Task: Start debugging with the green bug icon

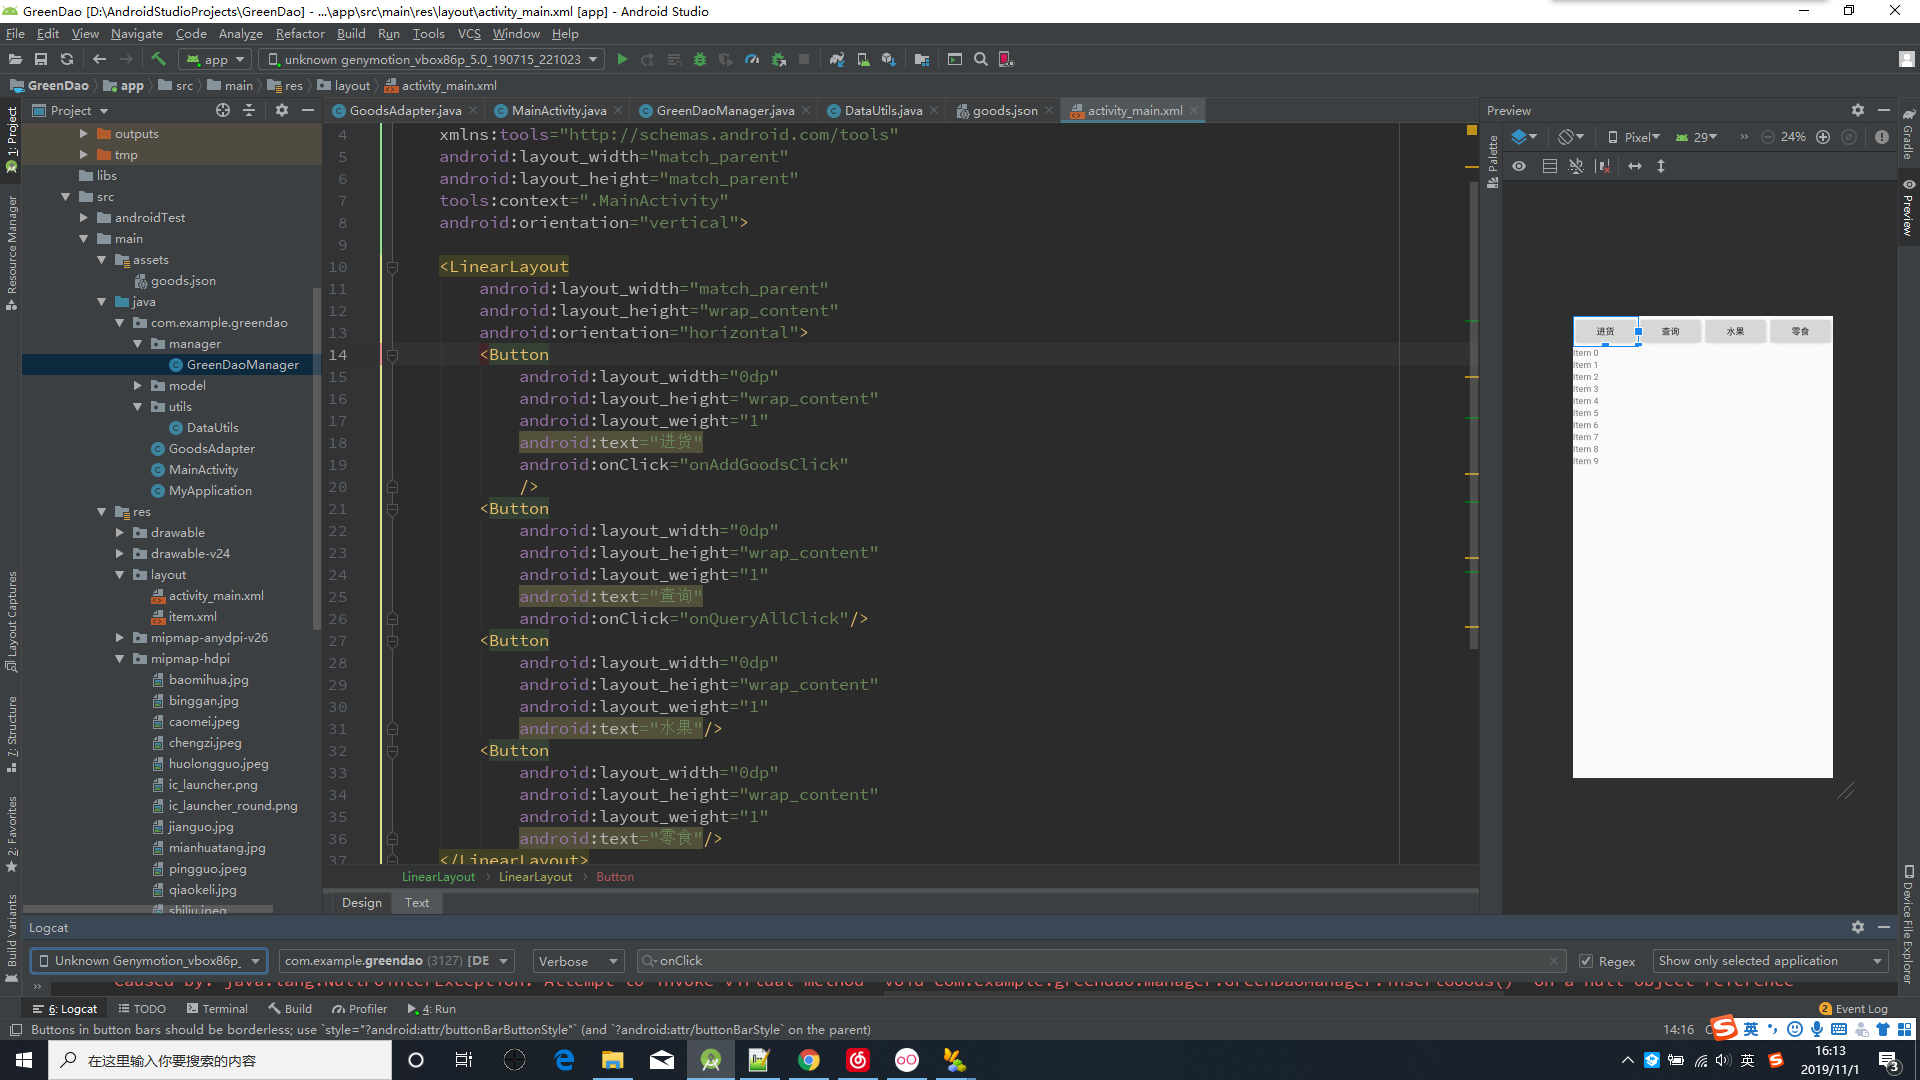Action: click(x=700, y=60)
